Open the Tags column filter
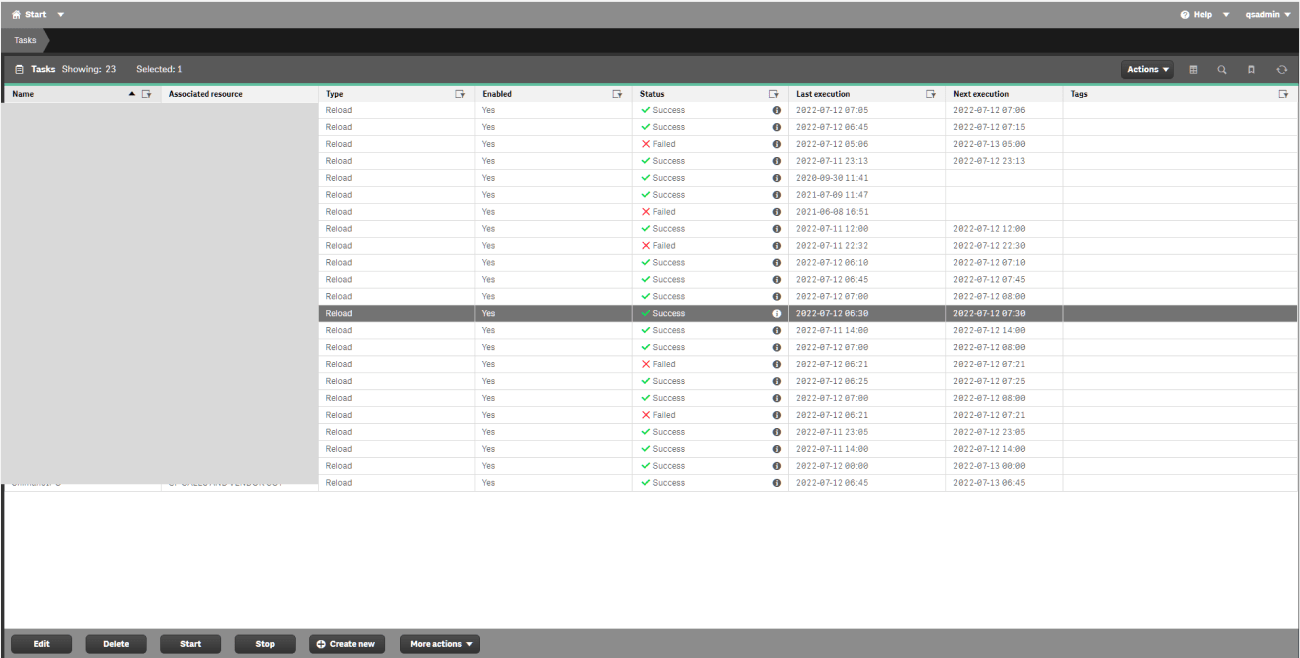 pos(1283,93)
